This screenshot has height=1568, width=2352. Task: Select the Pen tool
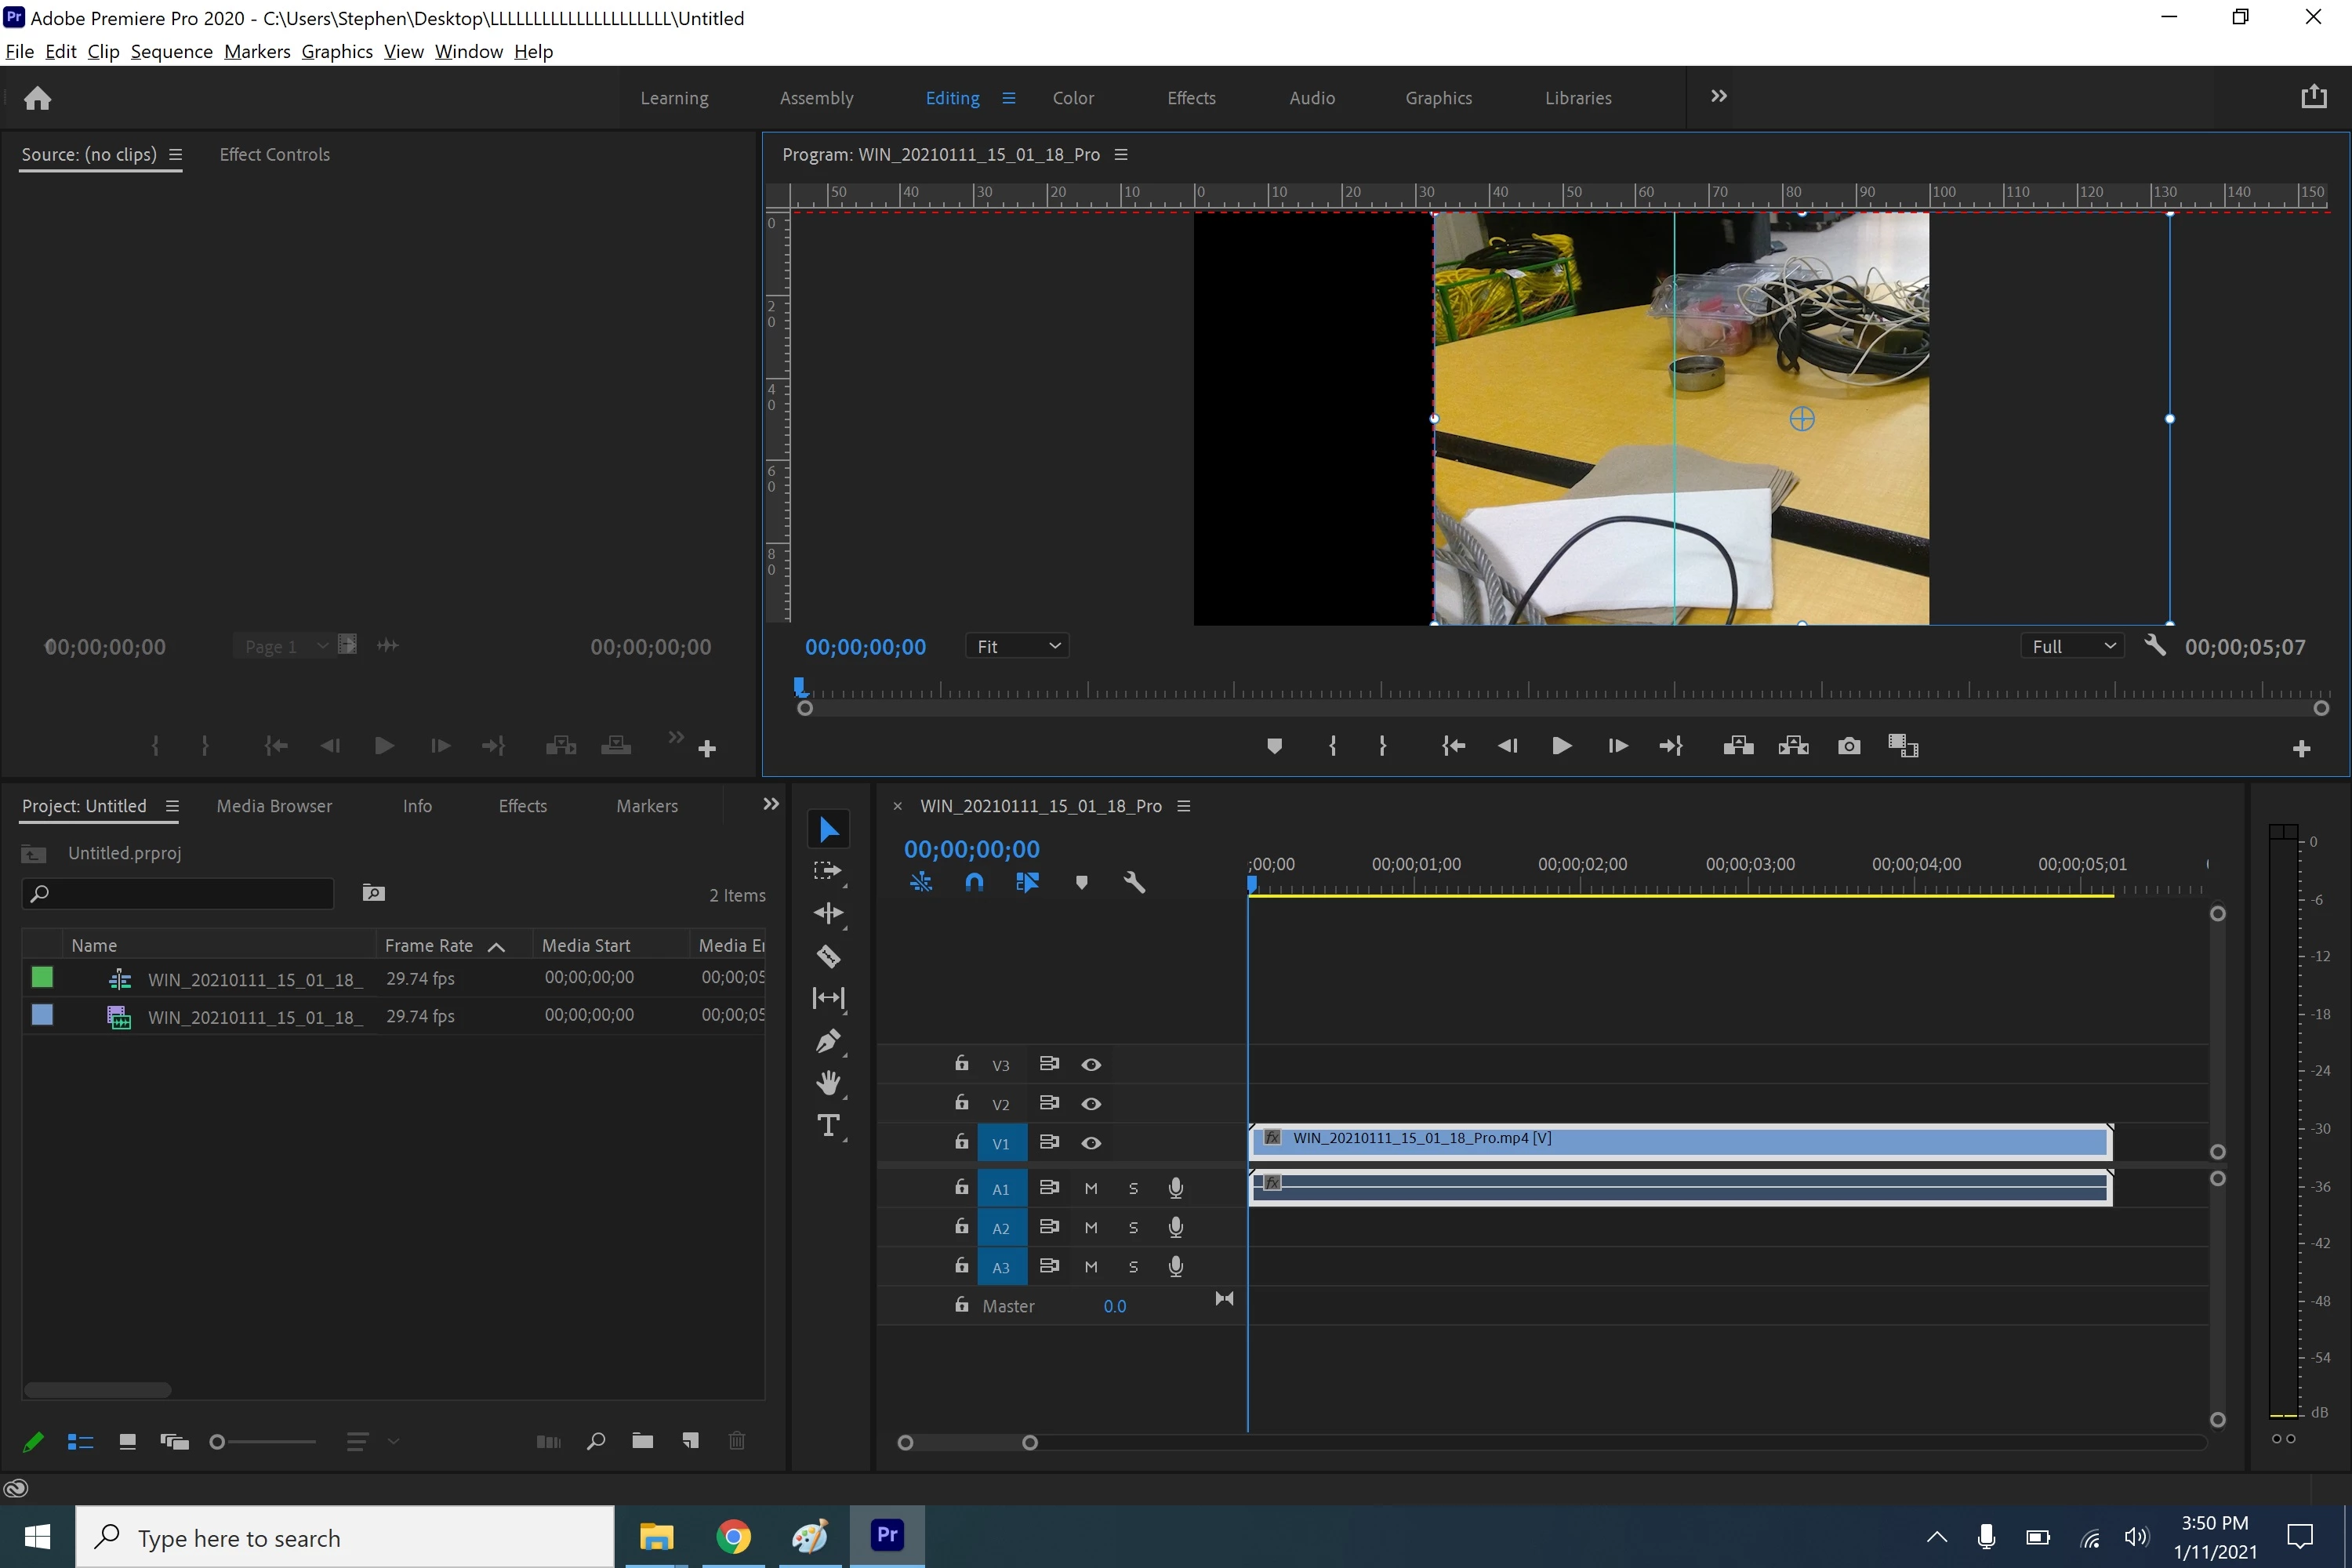click(828, 1041)
